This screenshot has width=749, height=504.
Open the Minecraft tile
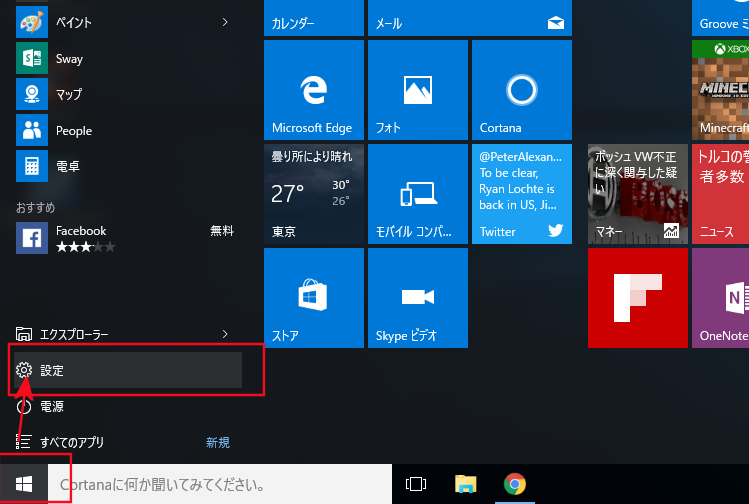[720, 90]
